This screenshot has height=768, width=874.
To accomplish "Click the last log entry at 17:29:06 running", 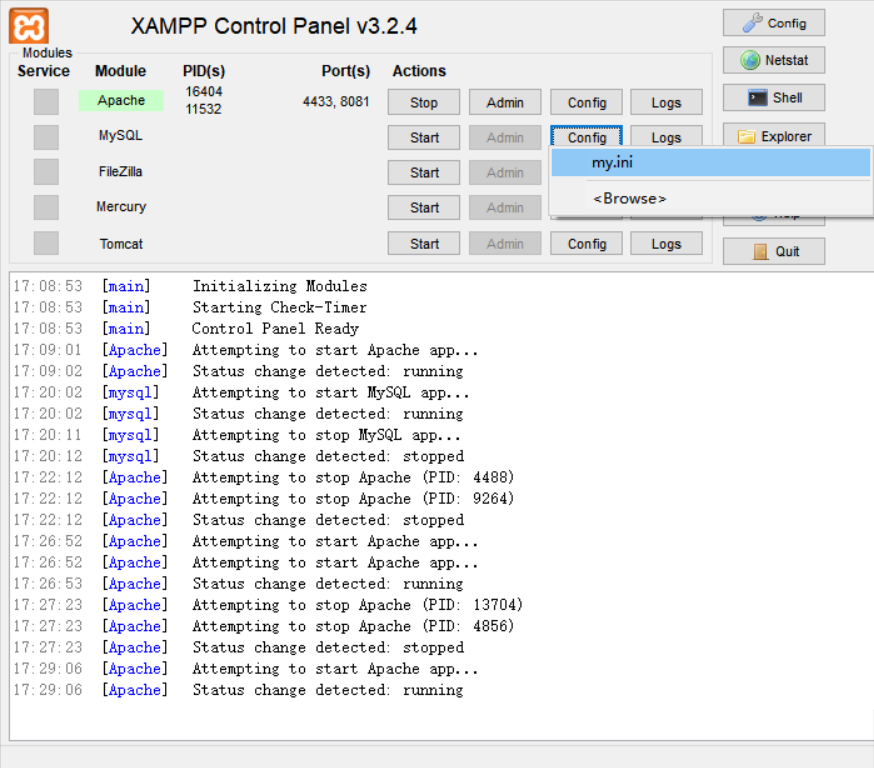I will coord(328,690).
